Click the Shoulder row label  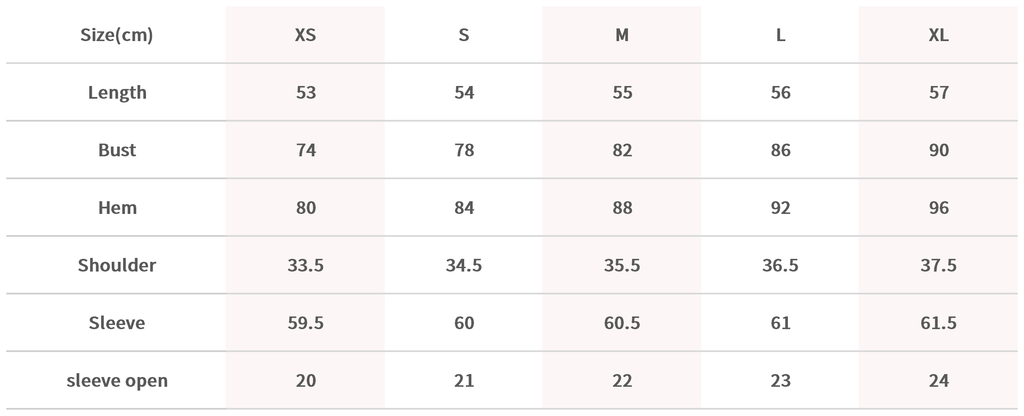click(x=117, y=266)
